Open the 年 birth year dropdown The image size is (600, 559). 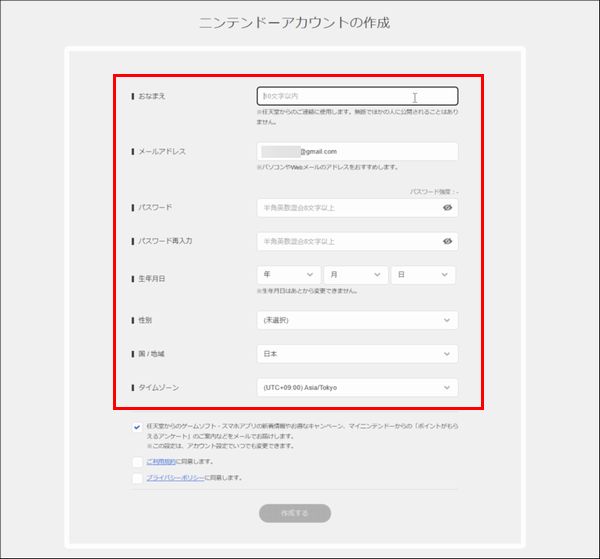289,275
